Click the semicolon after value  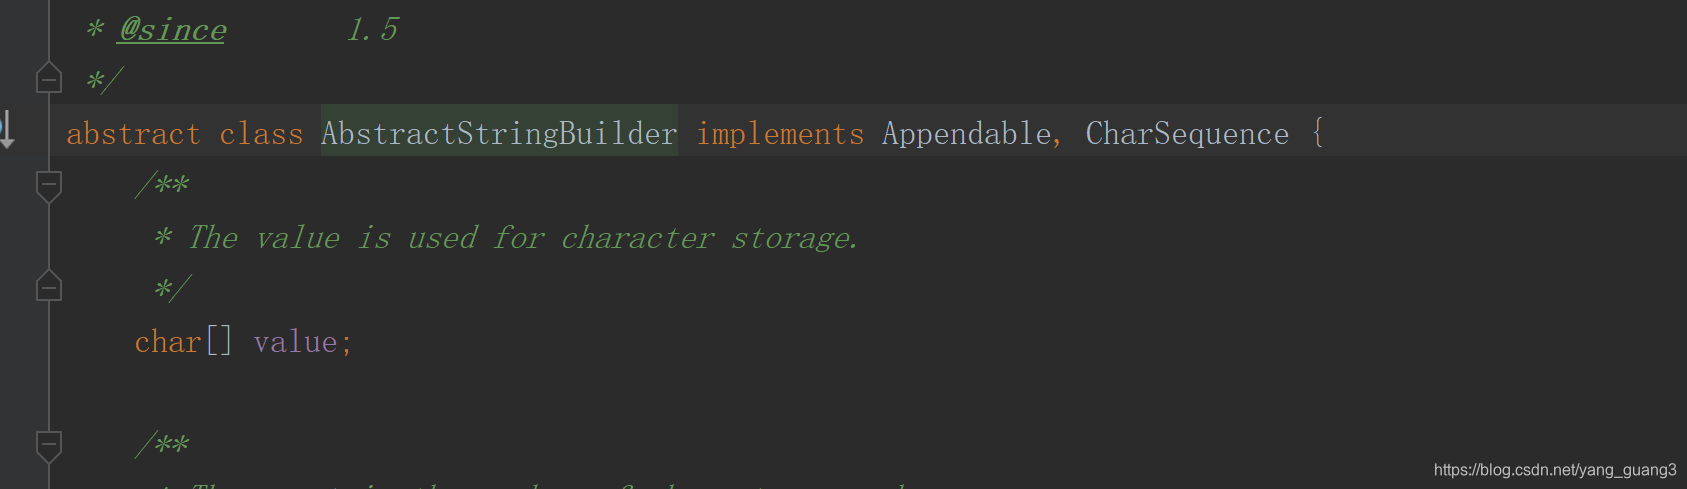point(346,344)
